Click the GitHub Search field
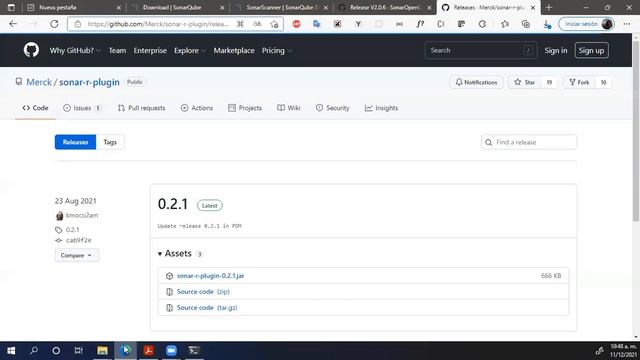The height and width of the screenshot is (360, 640). [x=480, y=51]
